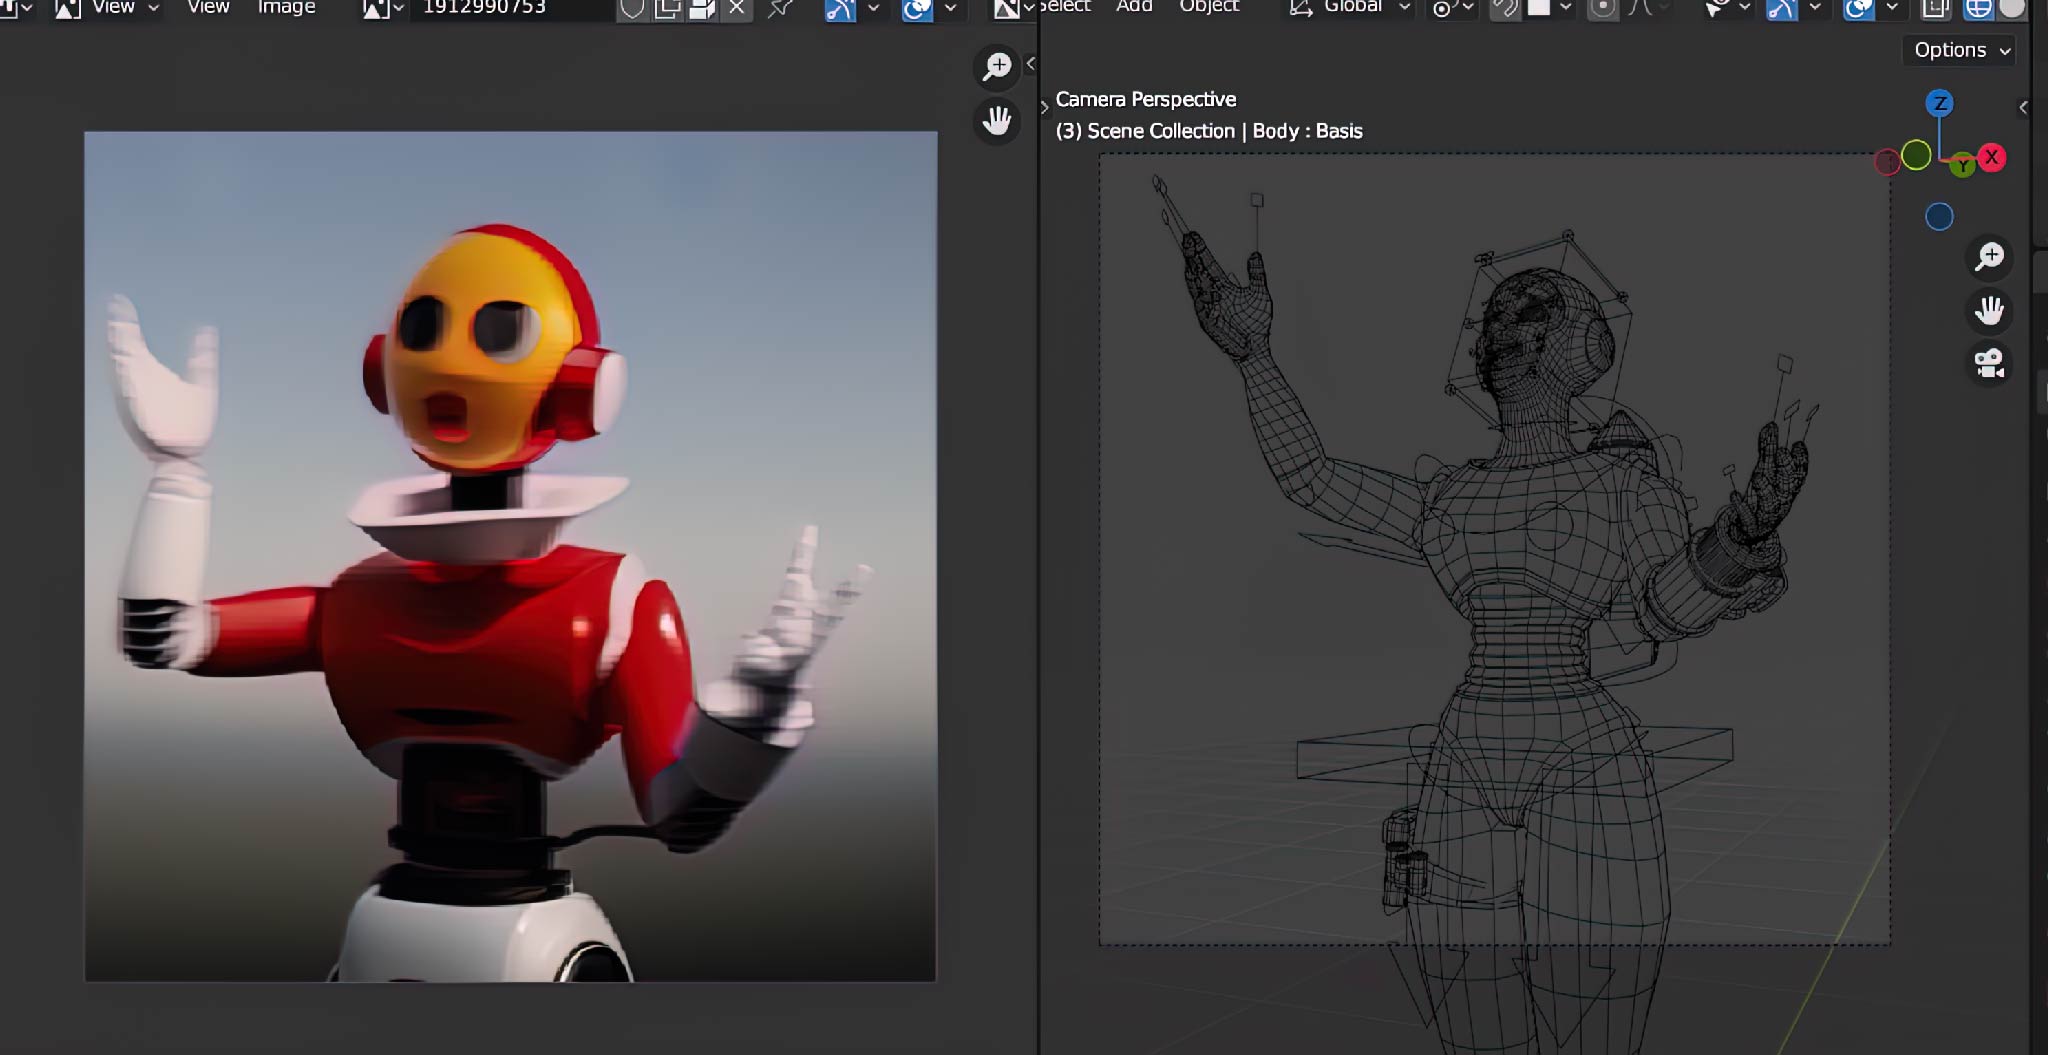Create new image with the duplicate icon
The width and height of the screenshot is (2048, 1055).
667,8
